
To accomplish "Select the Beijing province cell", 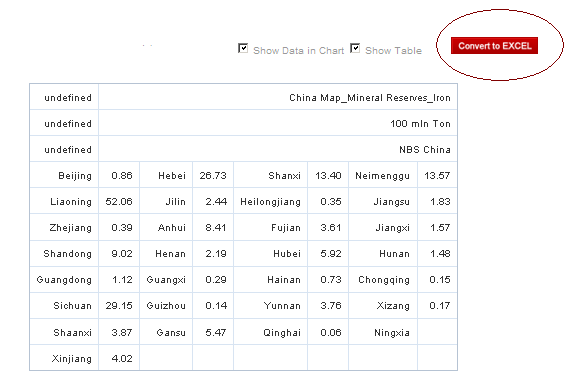I will (x=64, y=175).
